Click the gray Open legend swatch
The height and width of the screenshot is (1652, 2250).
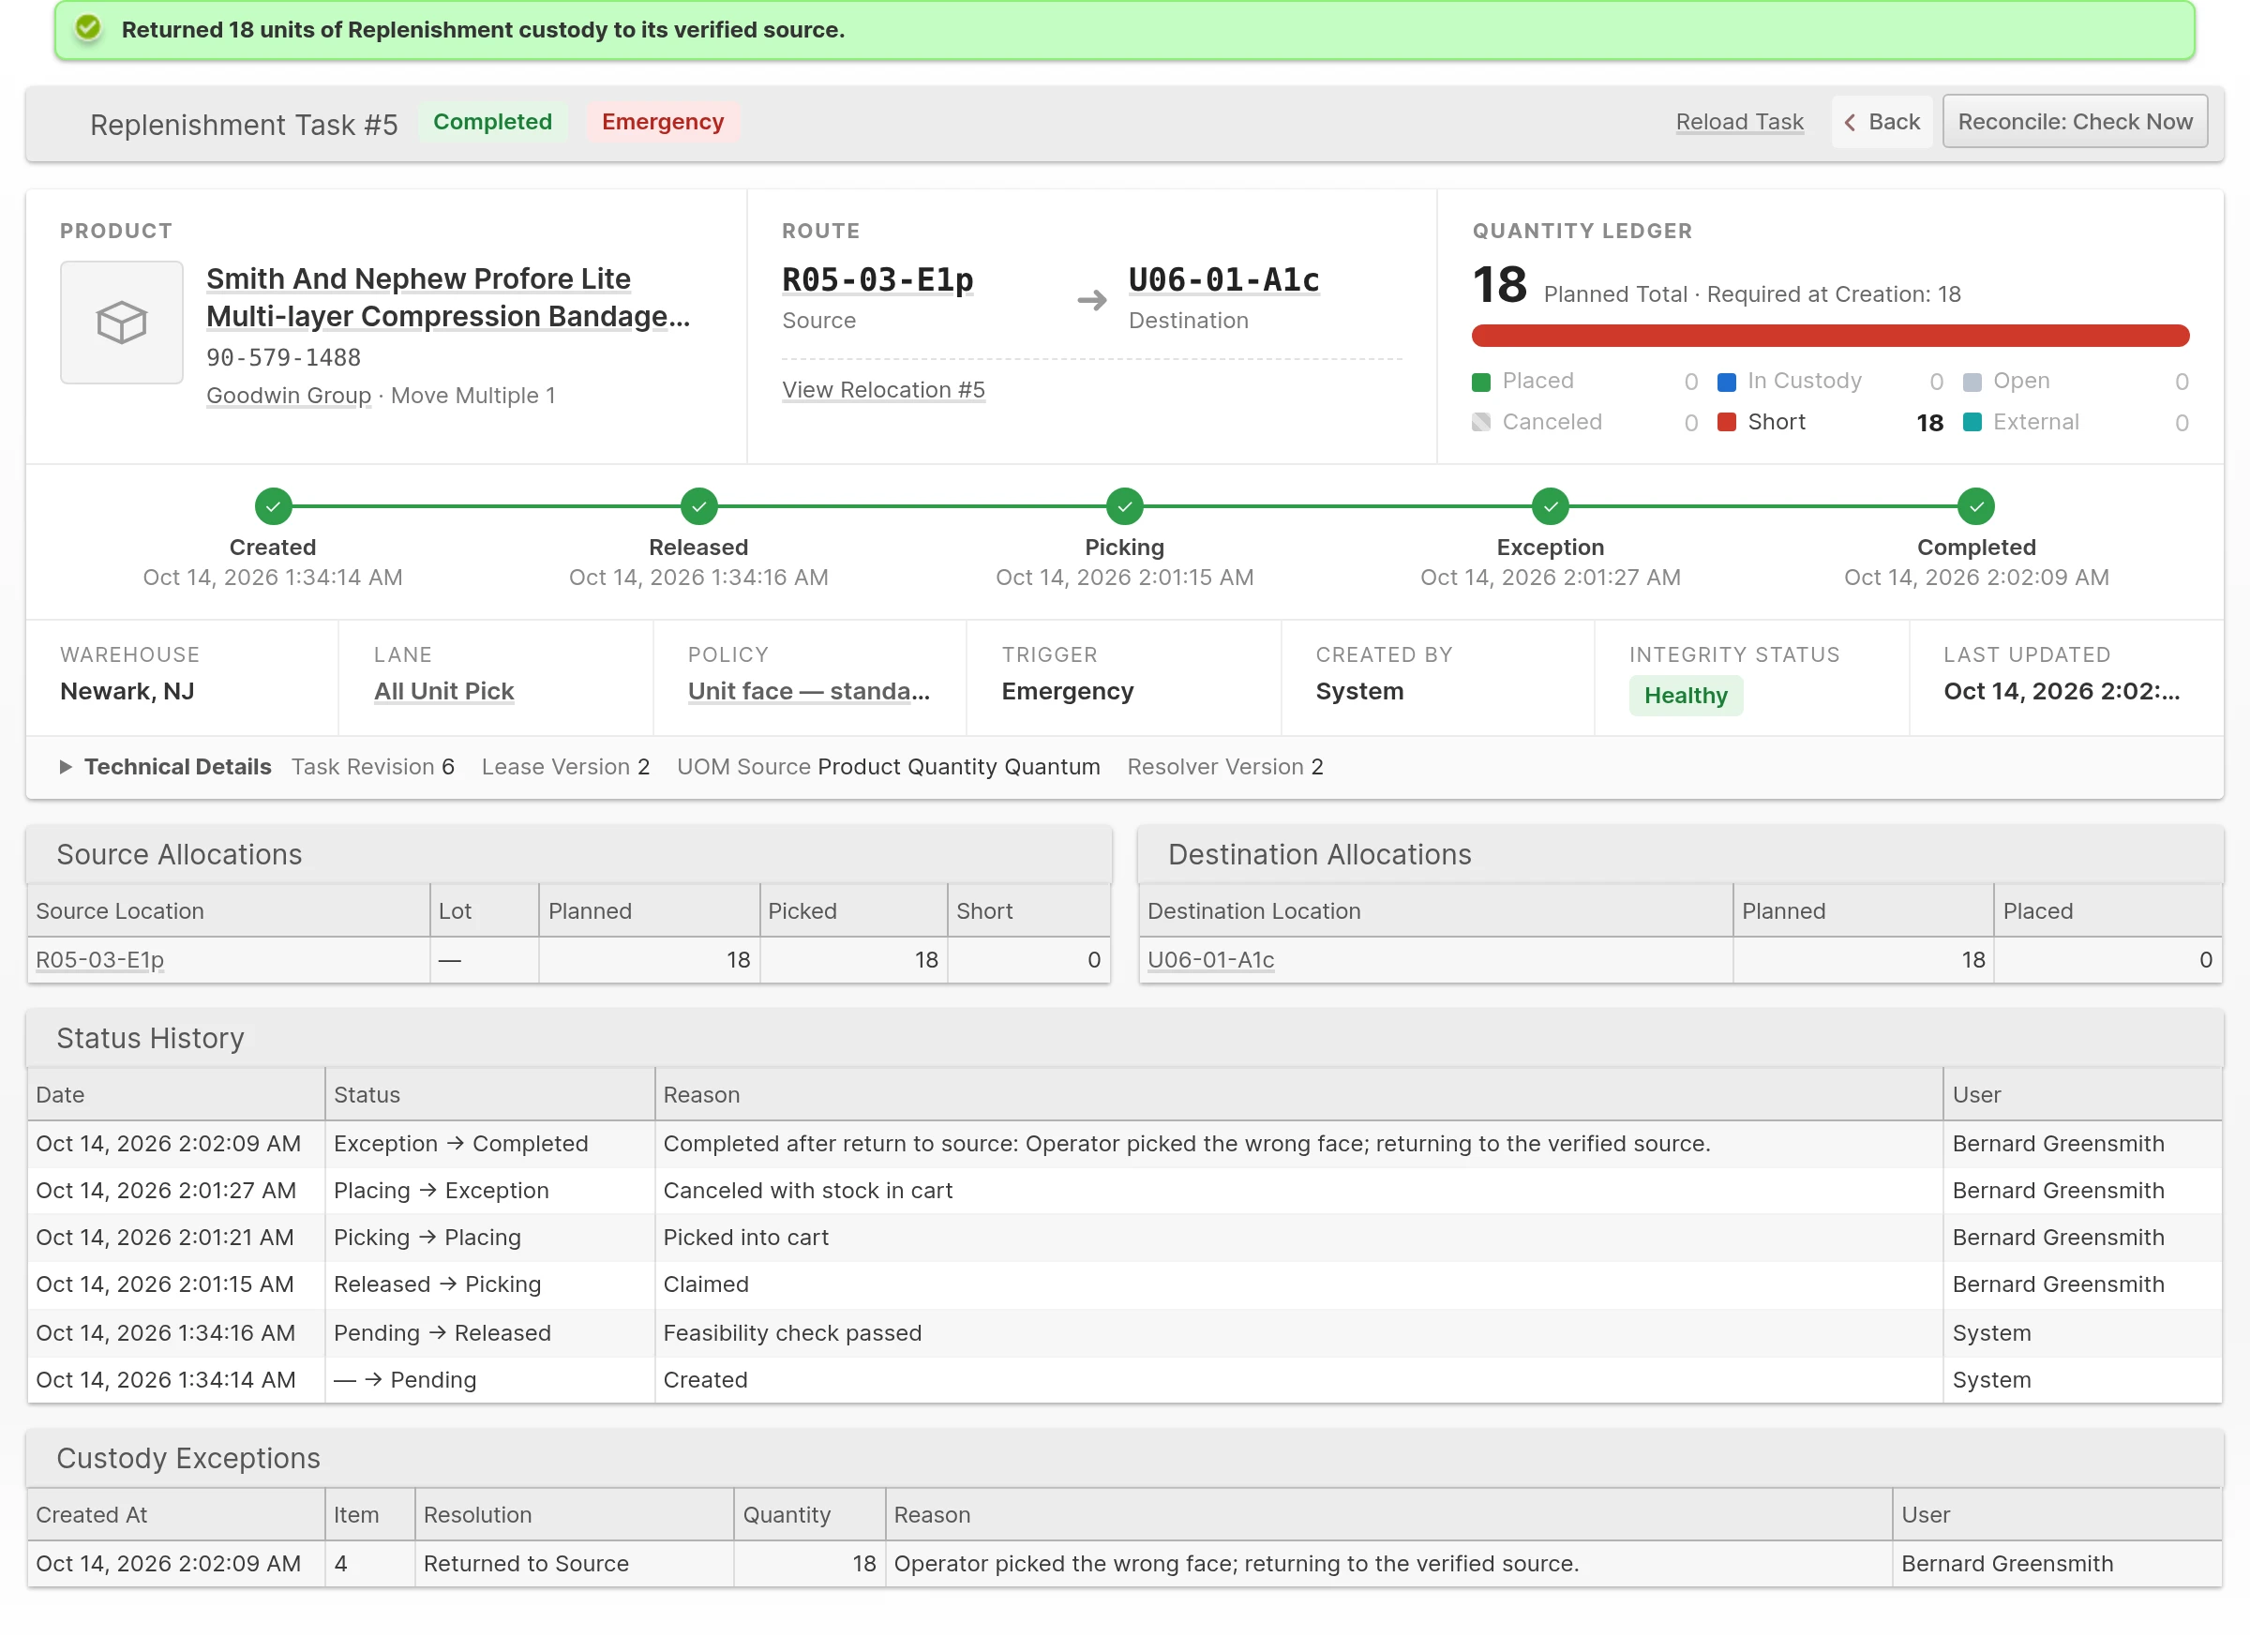1972,381
